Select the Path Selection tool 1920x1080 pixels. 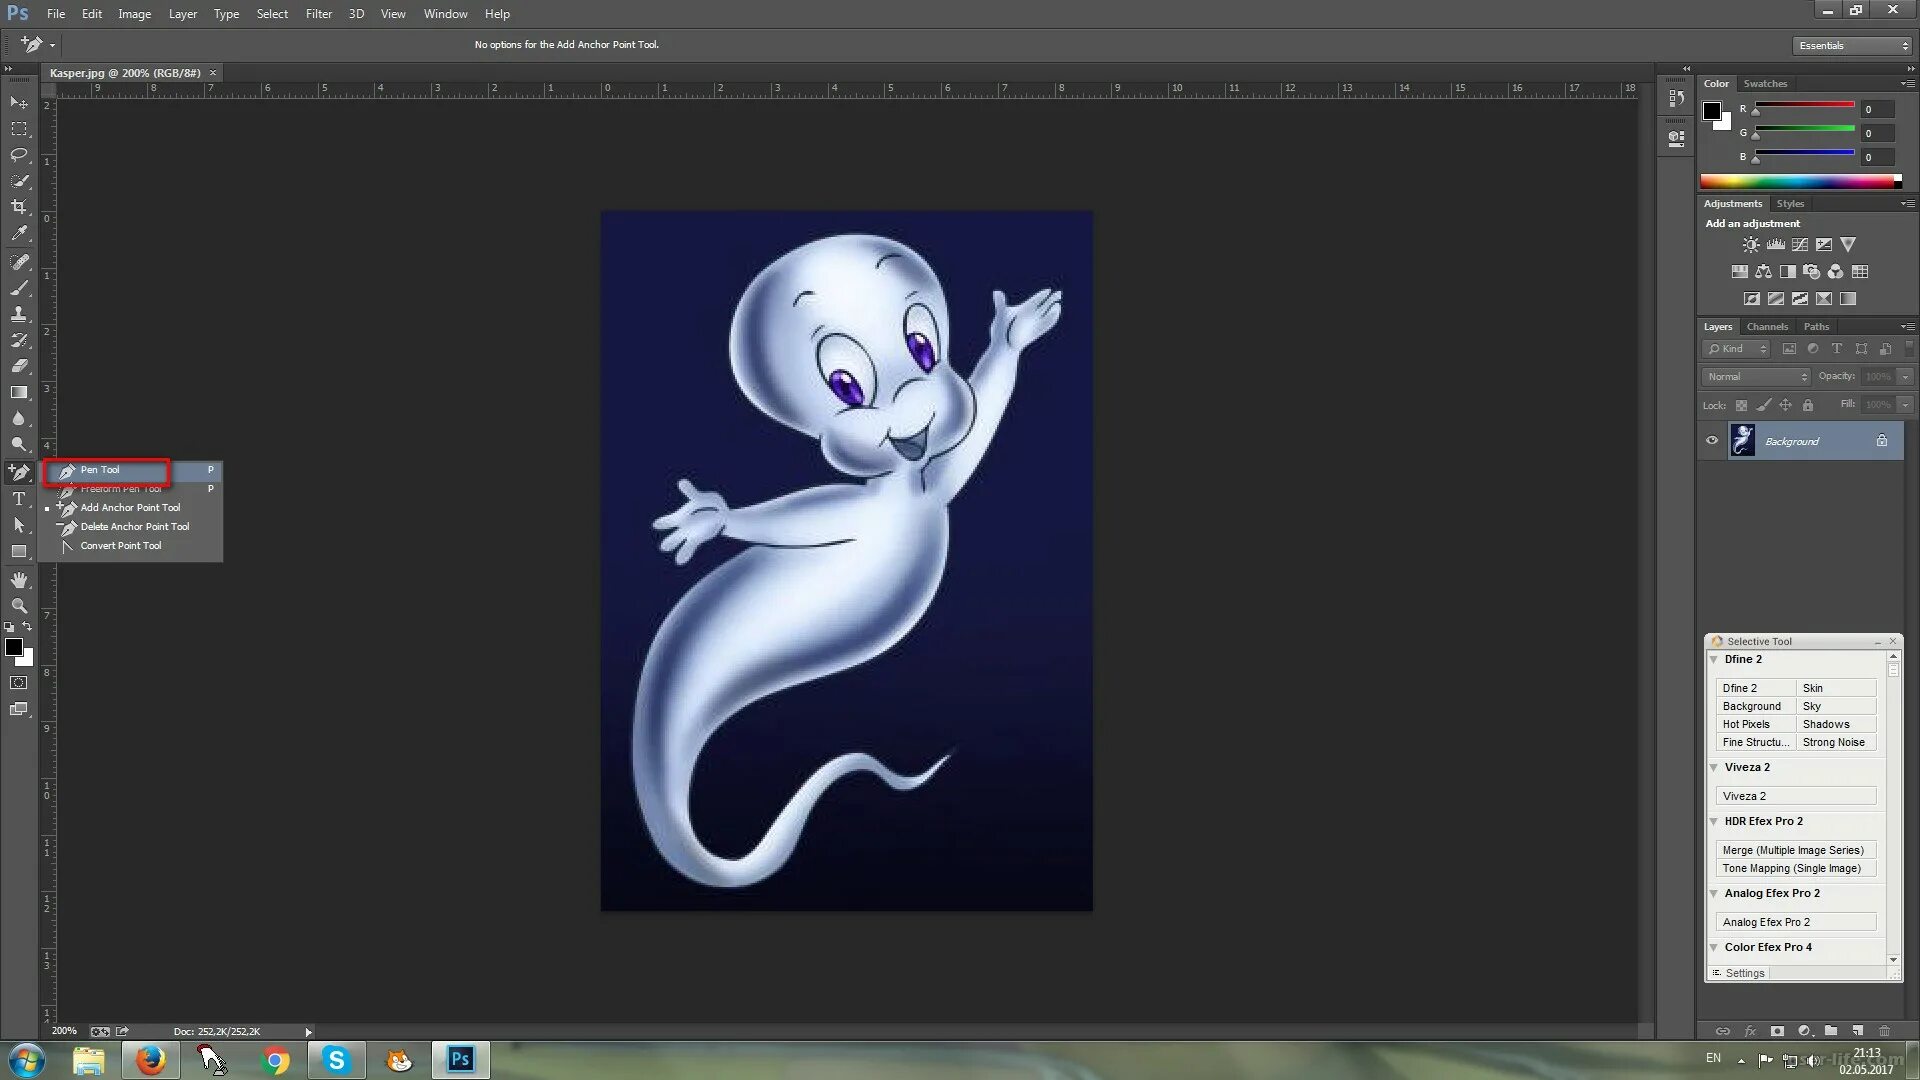tap(19, 525)
